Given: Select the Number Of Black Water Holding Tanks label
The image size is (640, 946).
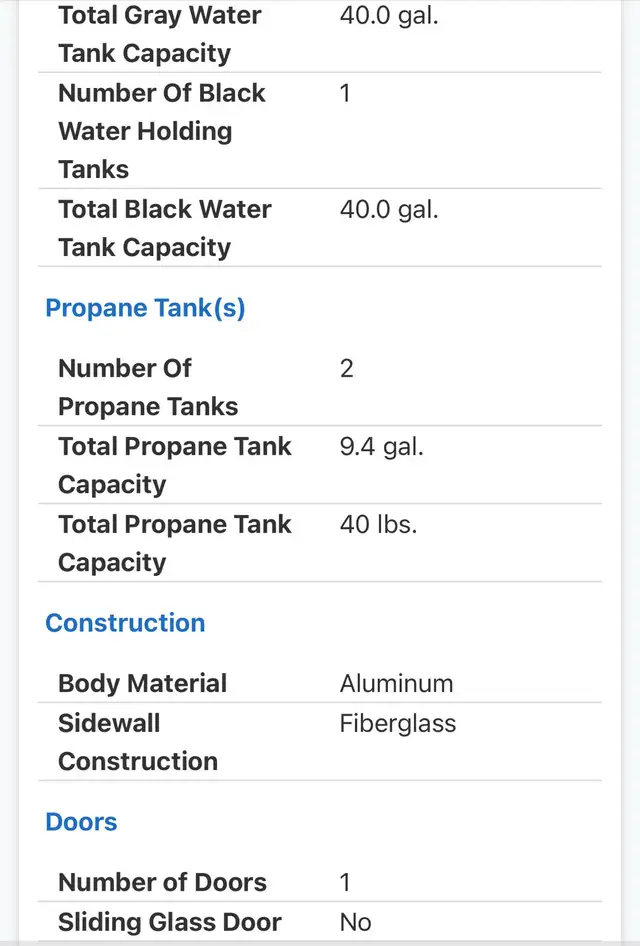Looking at the screenshot, I should pyautogui.click(x=162, y=131).
